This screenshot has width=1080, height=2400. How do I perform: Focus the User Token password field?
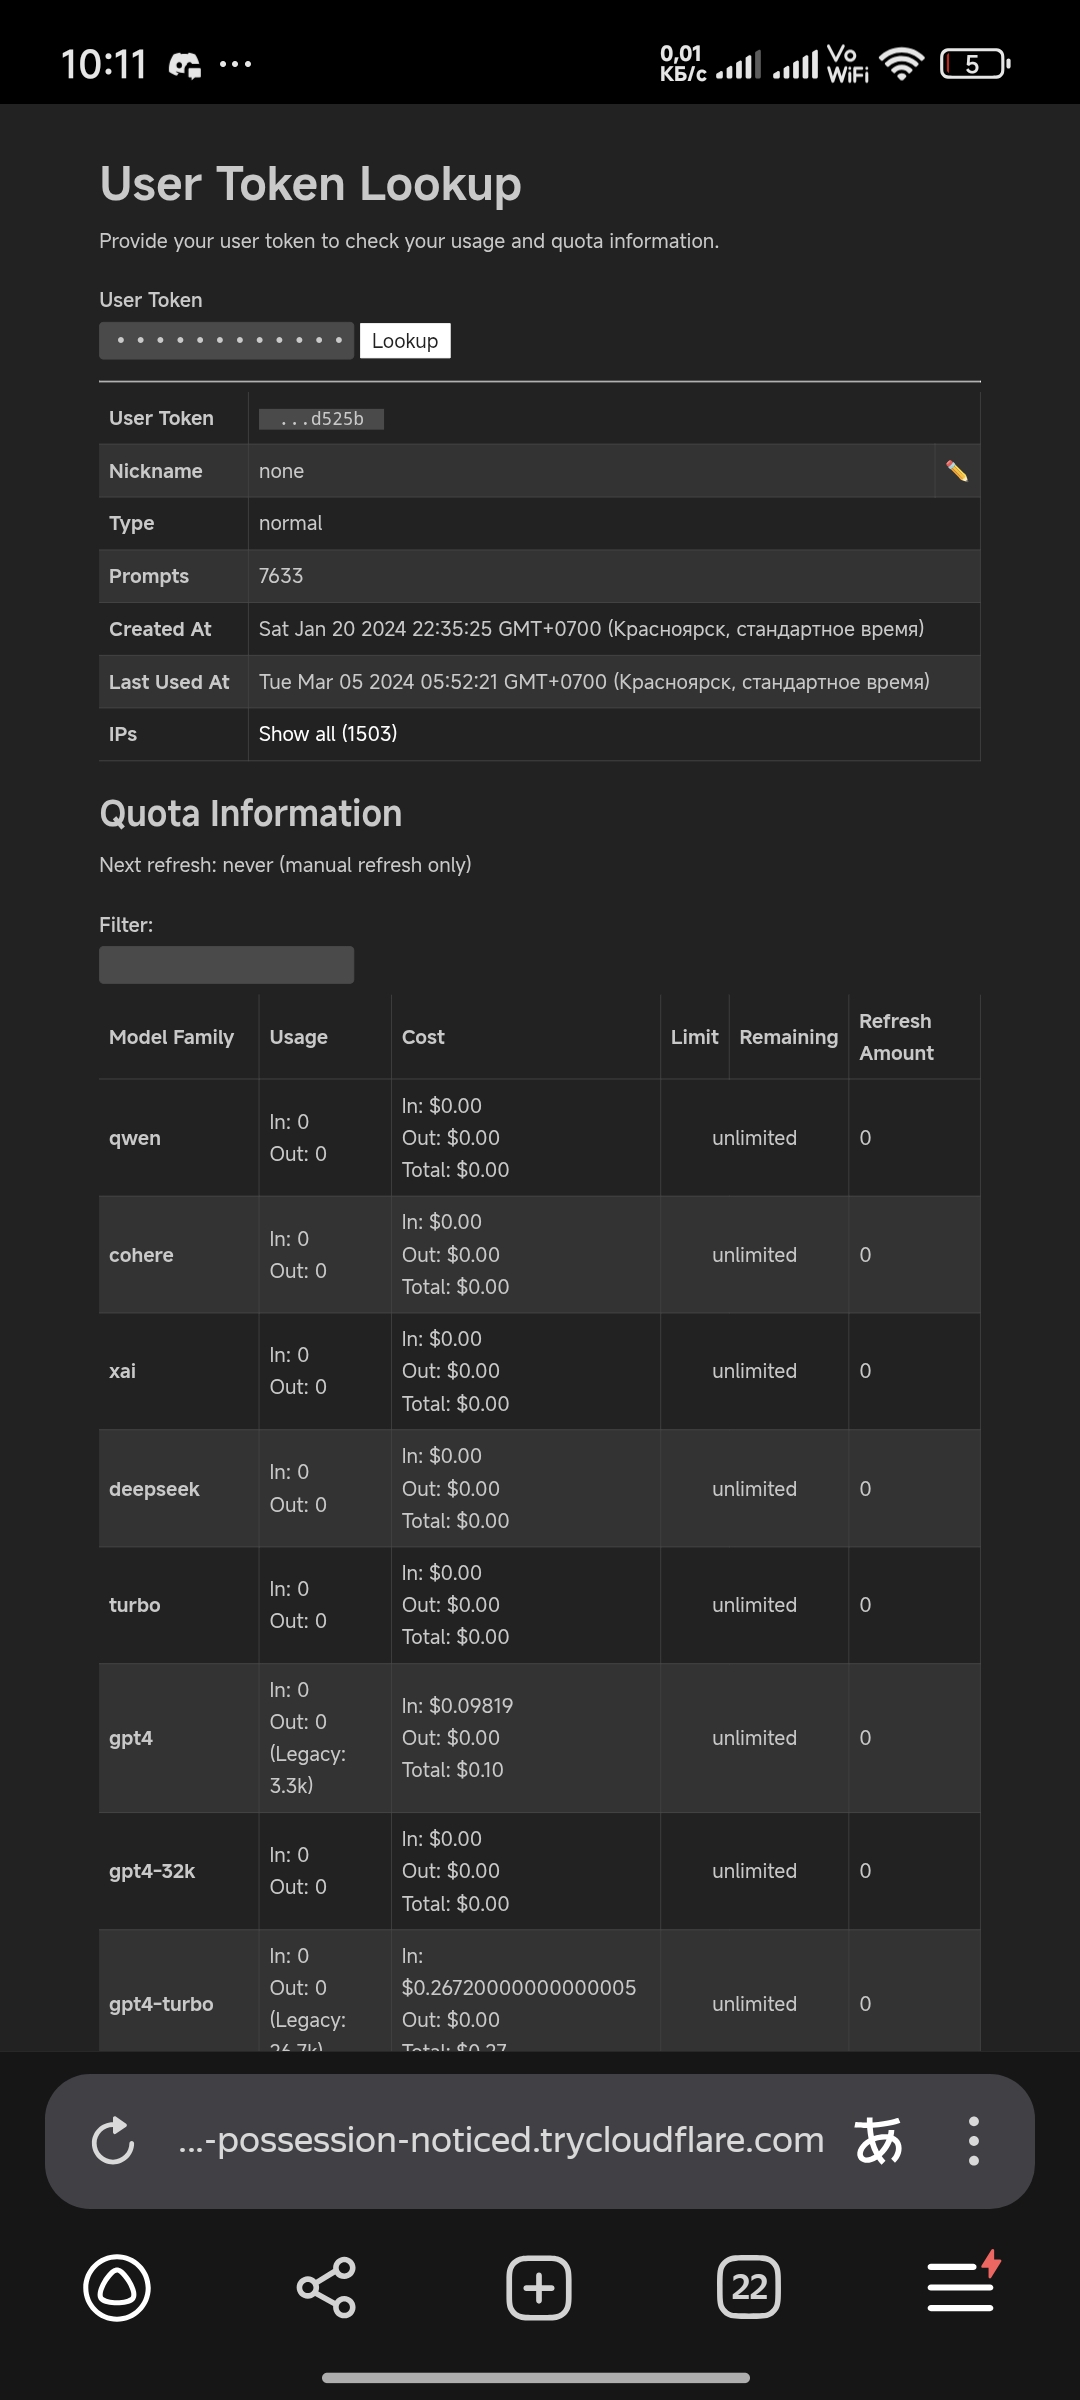pos(226,341)
